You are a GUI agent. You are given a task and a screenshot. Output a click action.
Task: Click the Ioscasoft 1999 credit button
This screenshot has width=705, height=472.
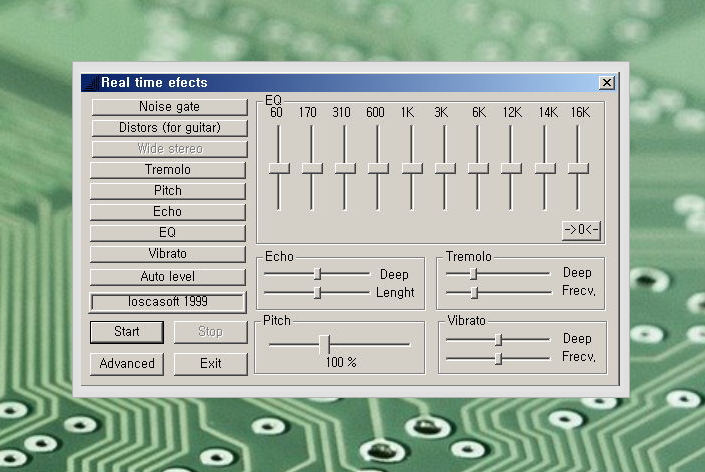(x=168, y=302)
